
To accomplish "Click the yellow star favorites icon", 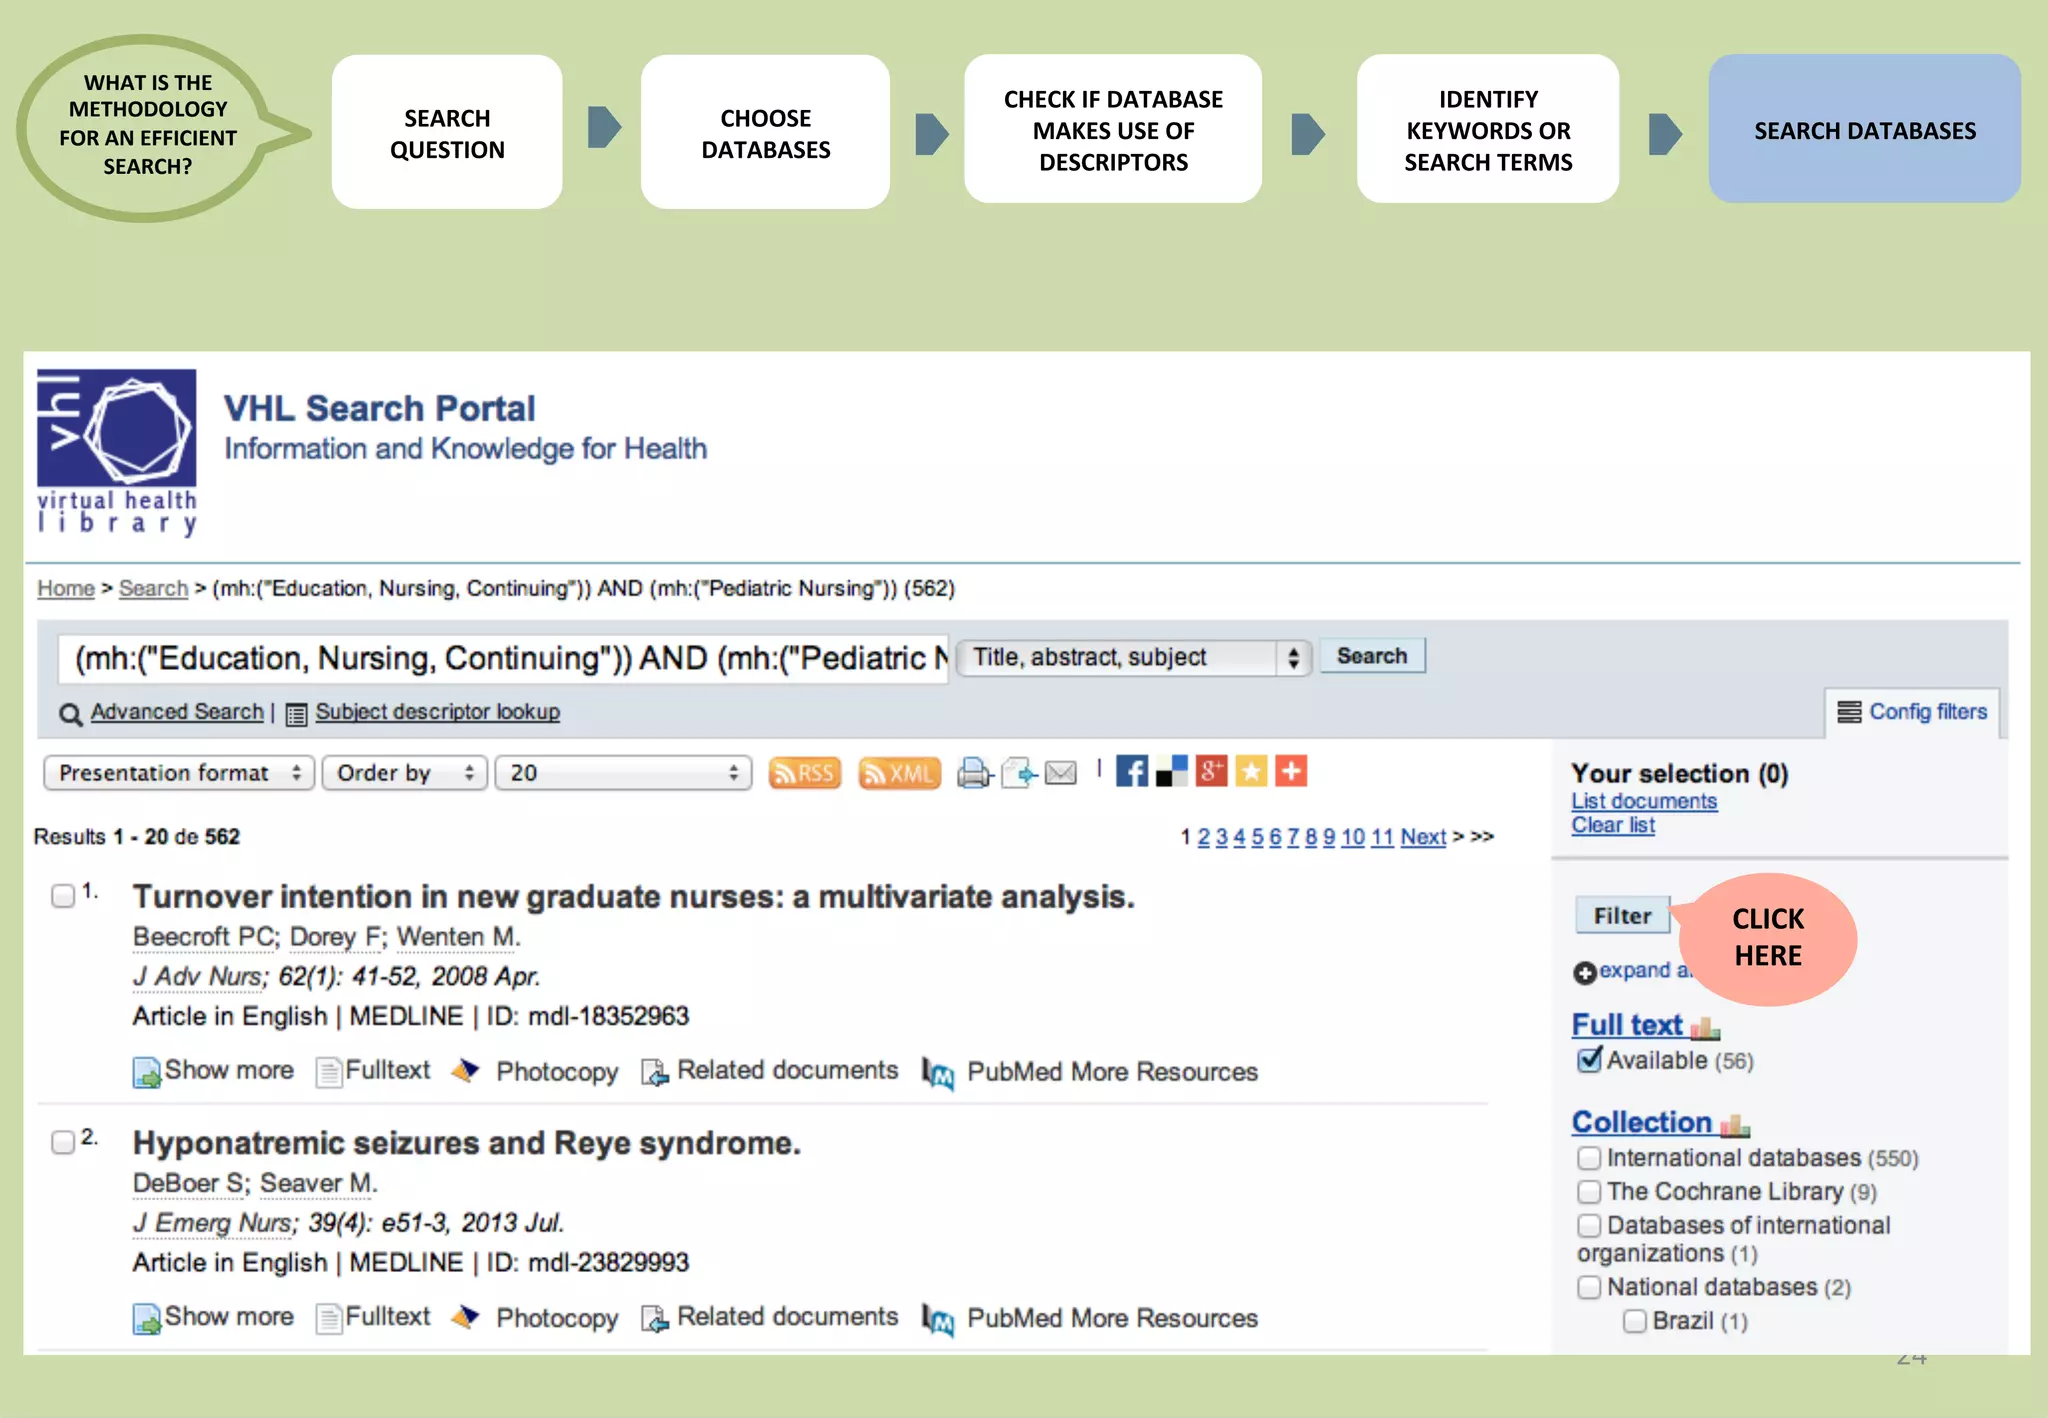I will pyautogui.click(x=1251, y=771).
